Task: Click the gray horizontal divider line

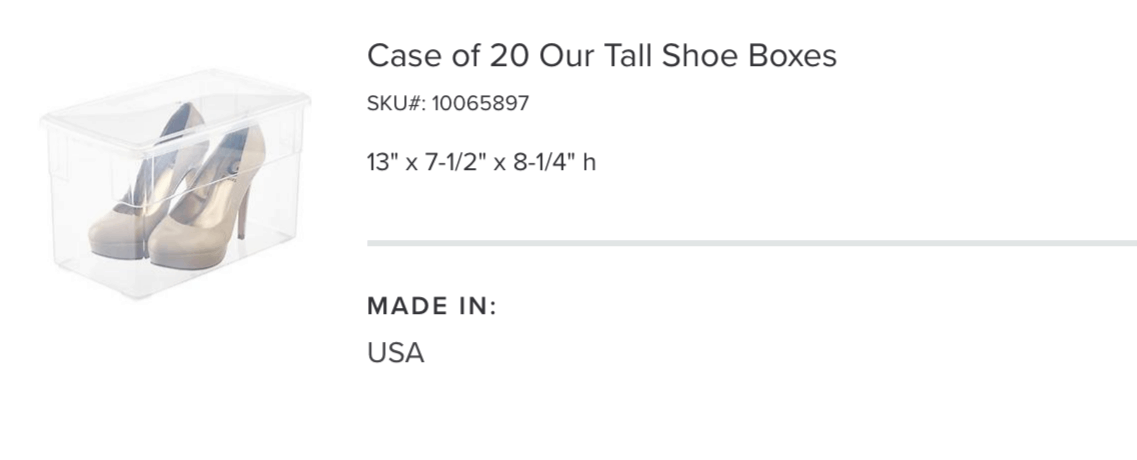Action: click(752, 243)
